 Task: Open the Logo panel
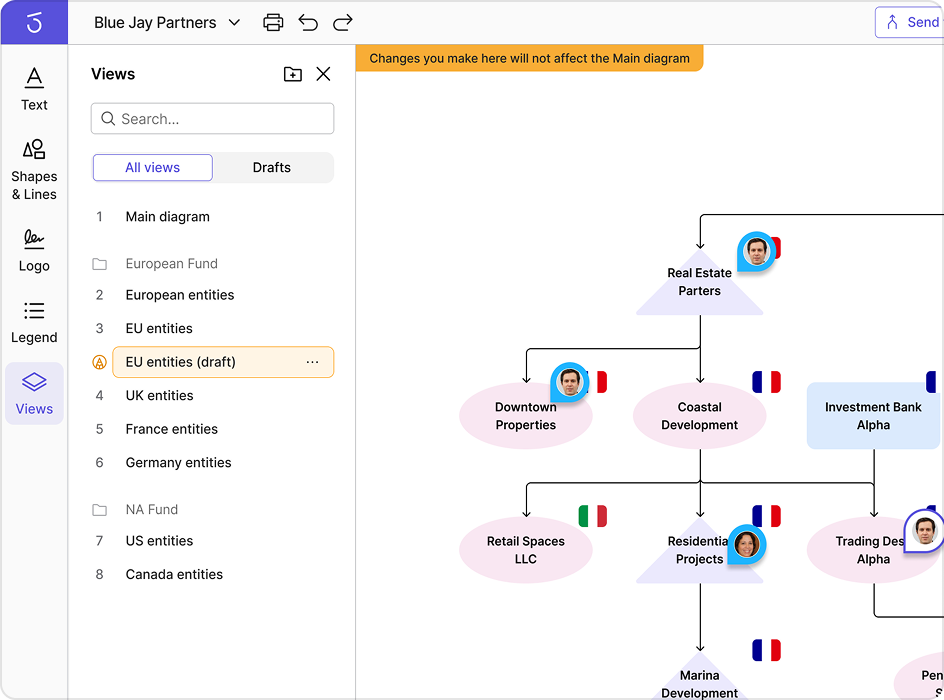tap(34, 250)
